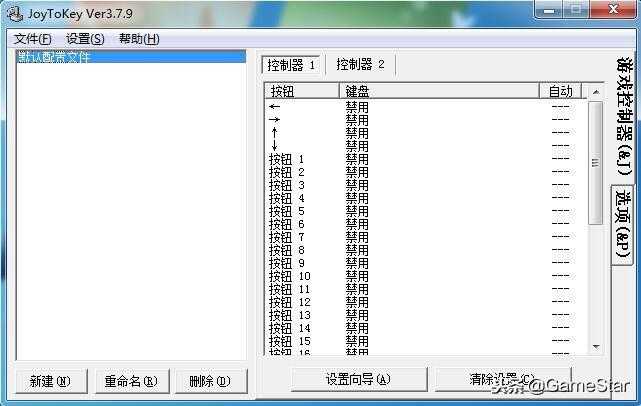The height and width of the screenshot is (406, 641).
Task: Click the 新建(N) button
Action: point(51,381)
